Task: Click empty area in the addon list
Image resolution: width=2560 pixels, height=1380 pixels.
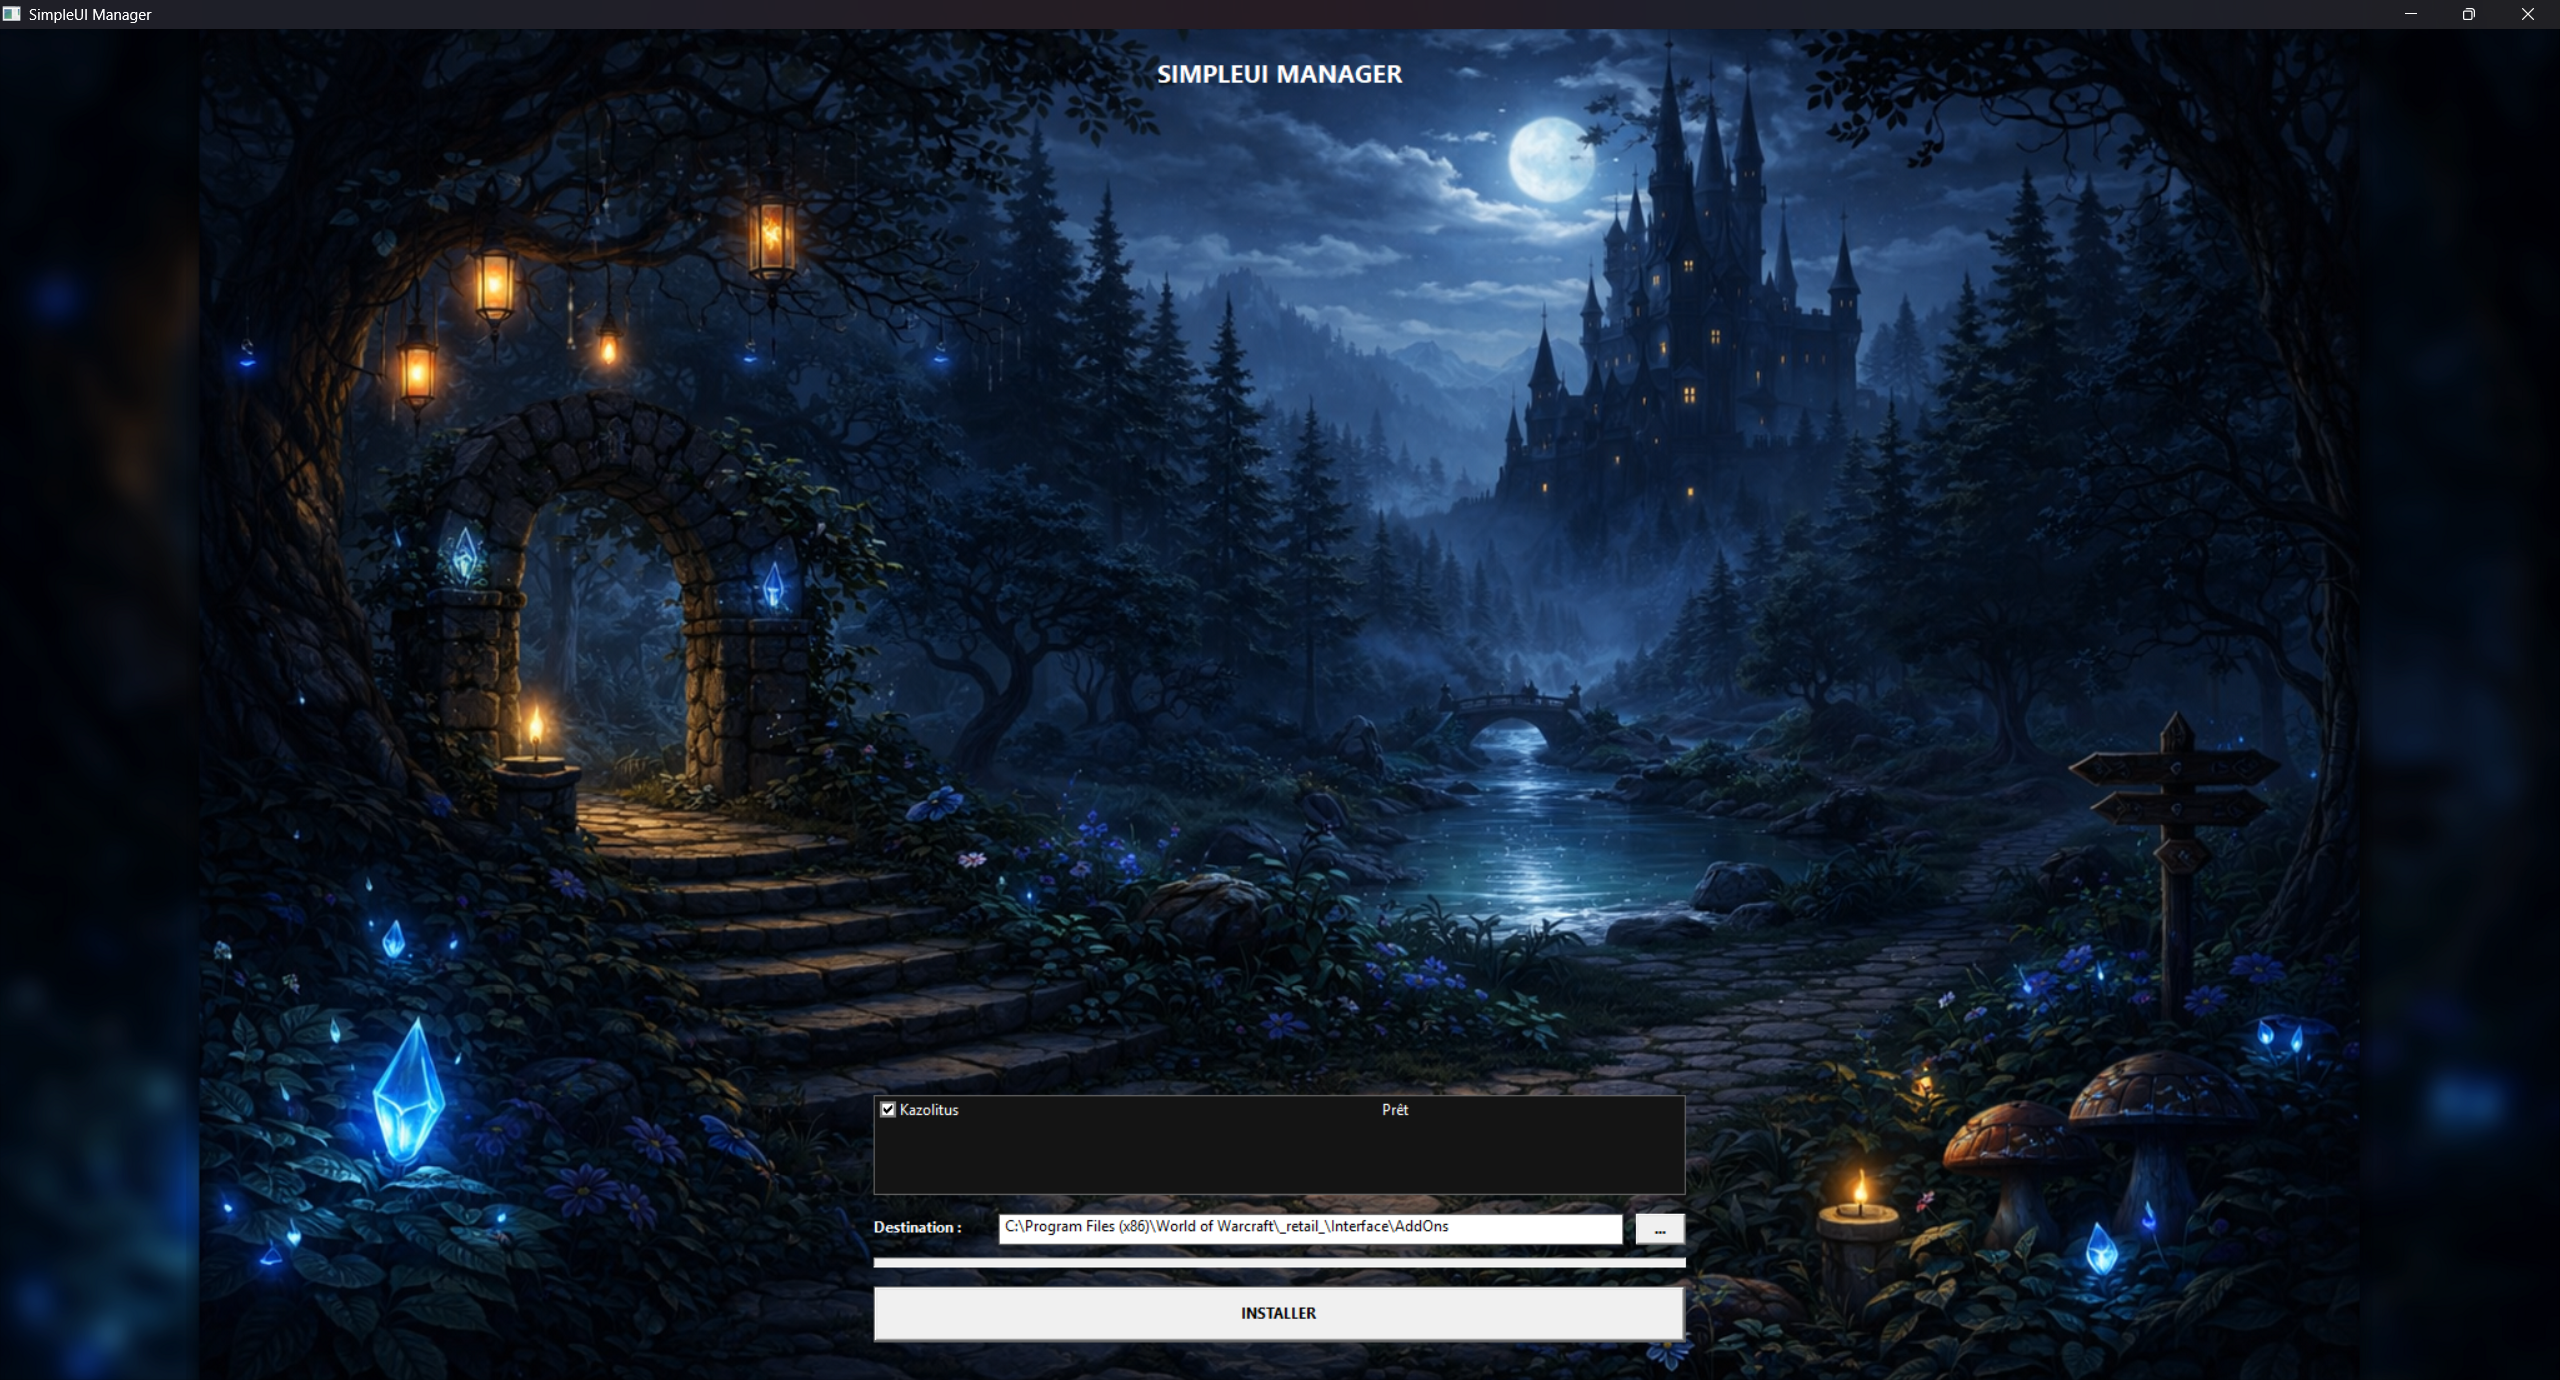Action: click(x=1278, y=1160)
